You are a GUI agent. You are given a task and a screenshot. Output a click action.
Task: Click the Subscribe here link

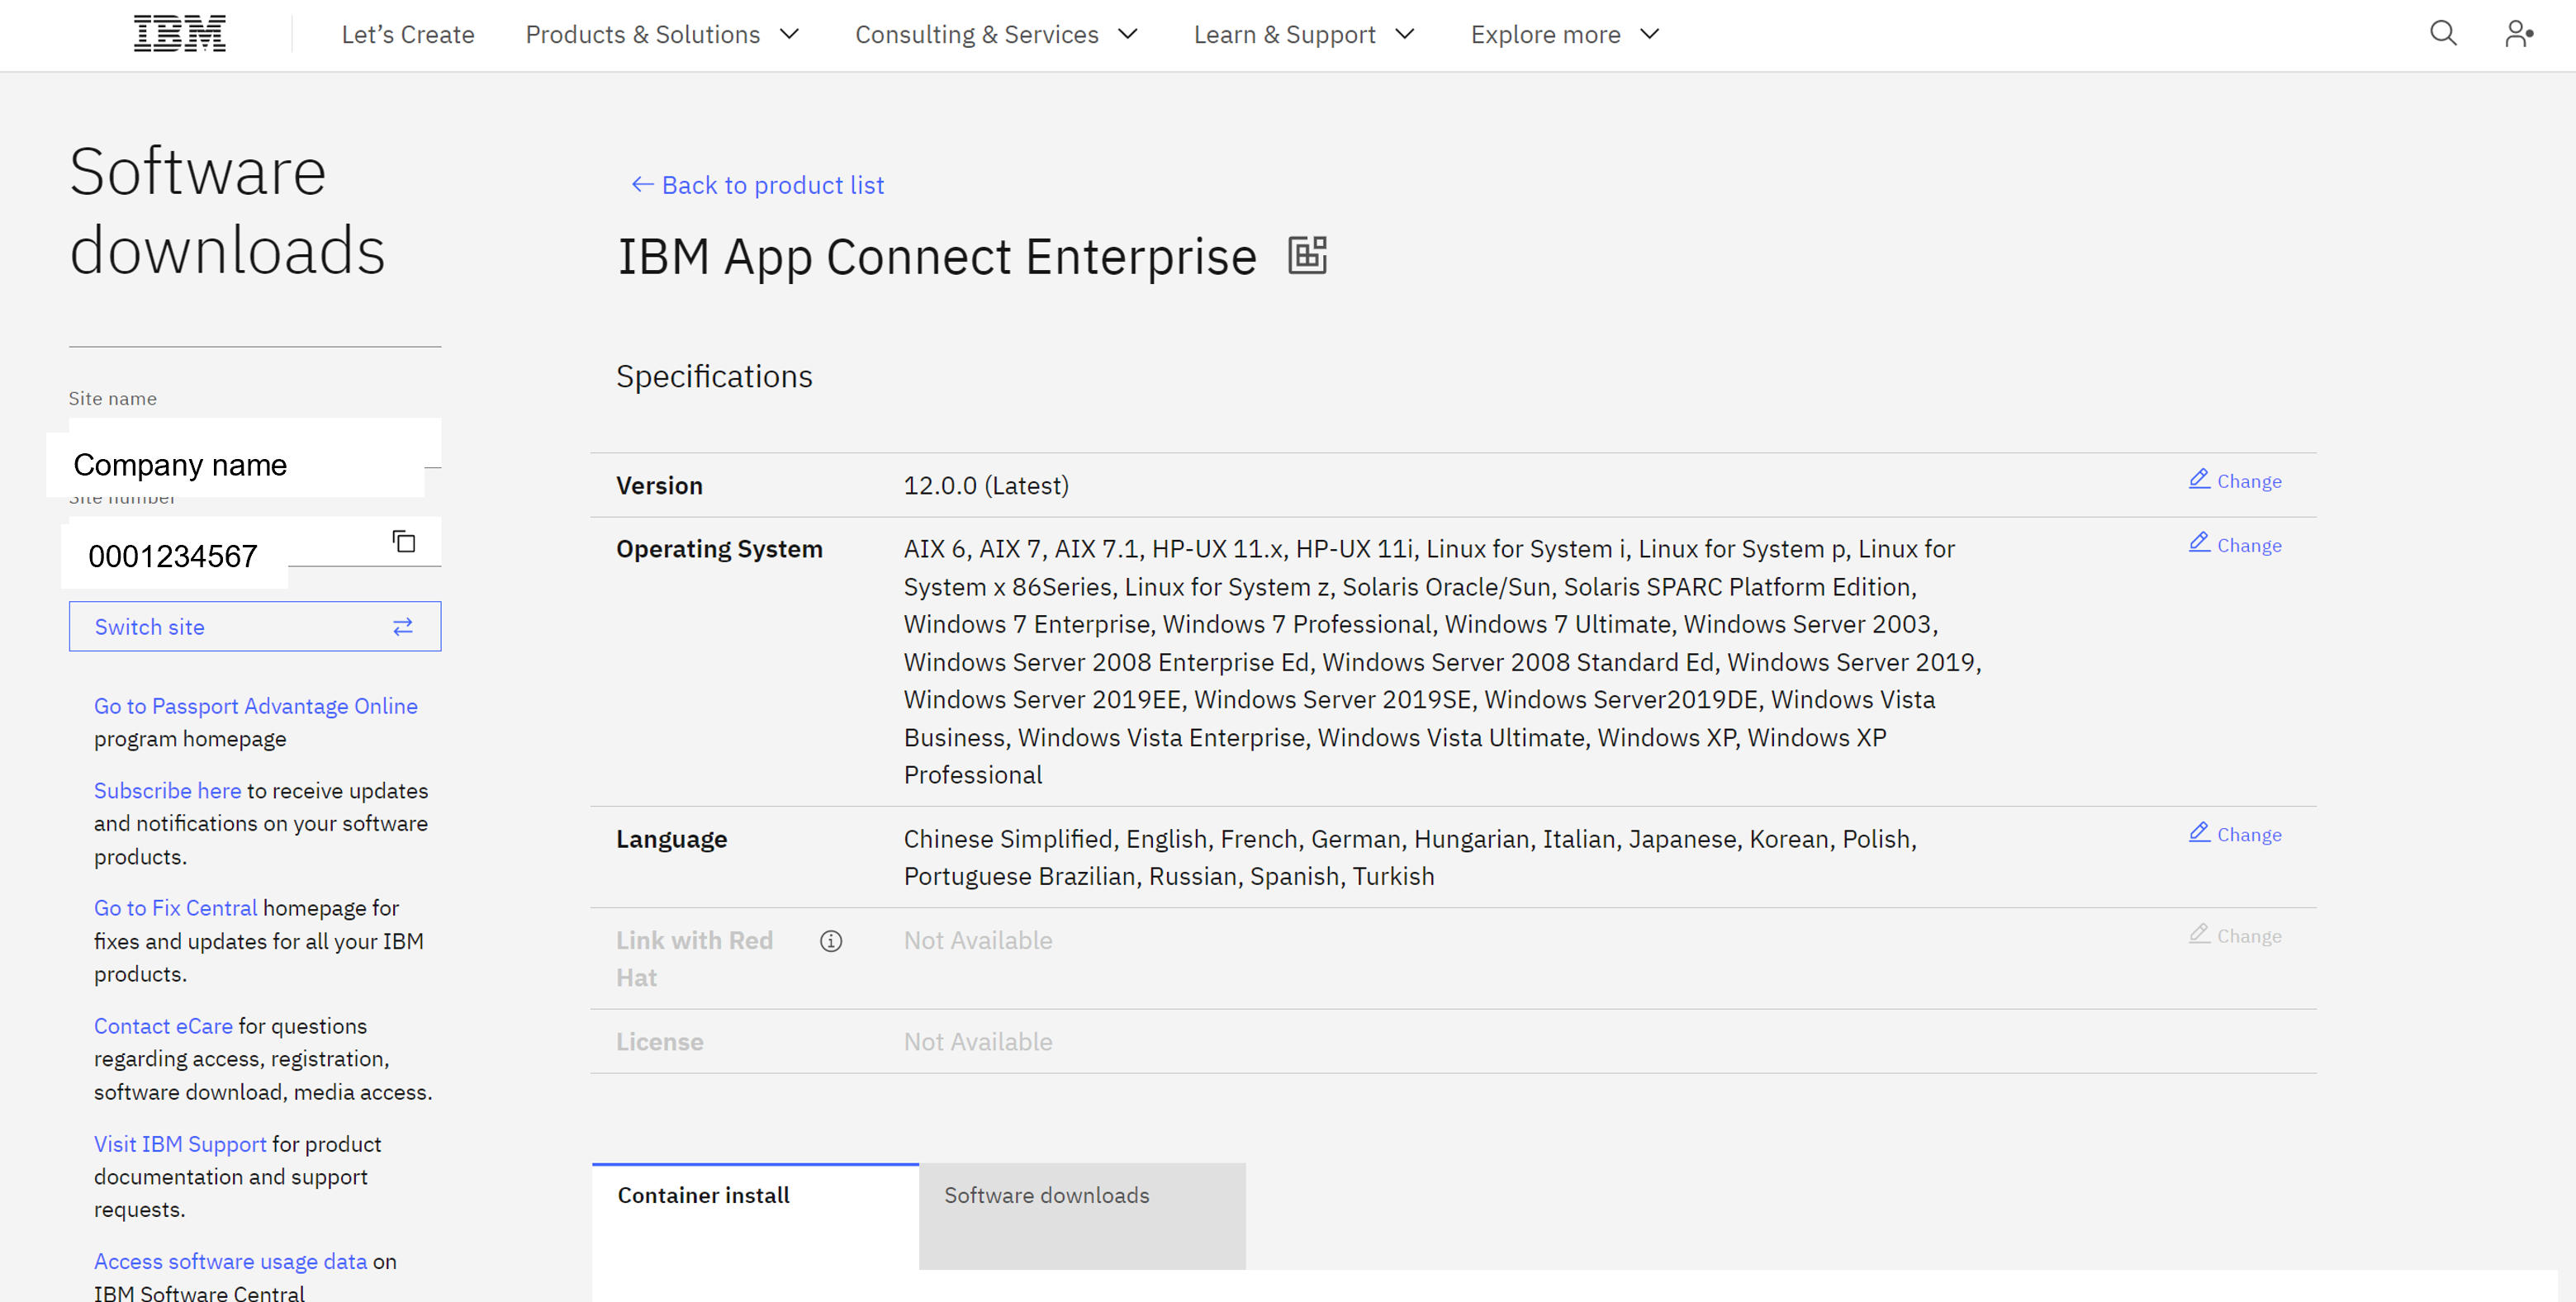[x=167, y=791]
